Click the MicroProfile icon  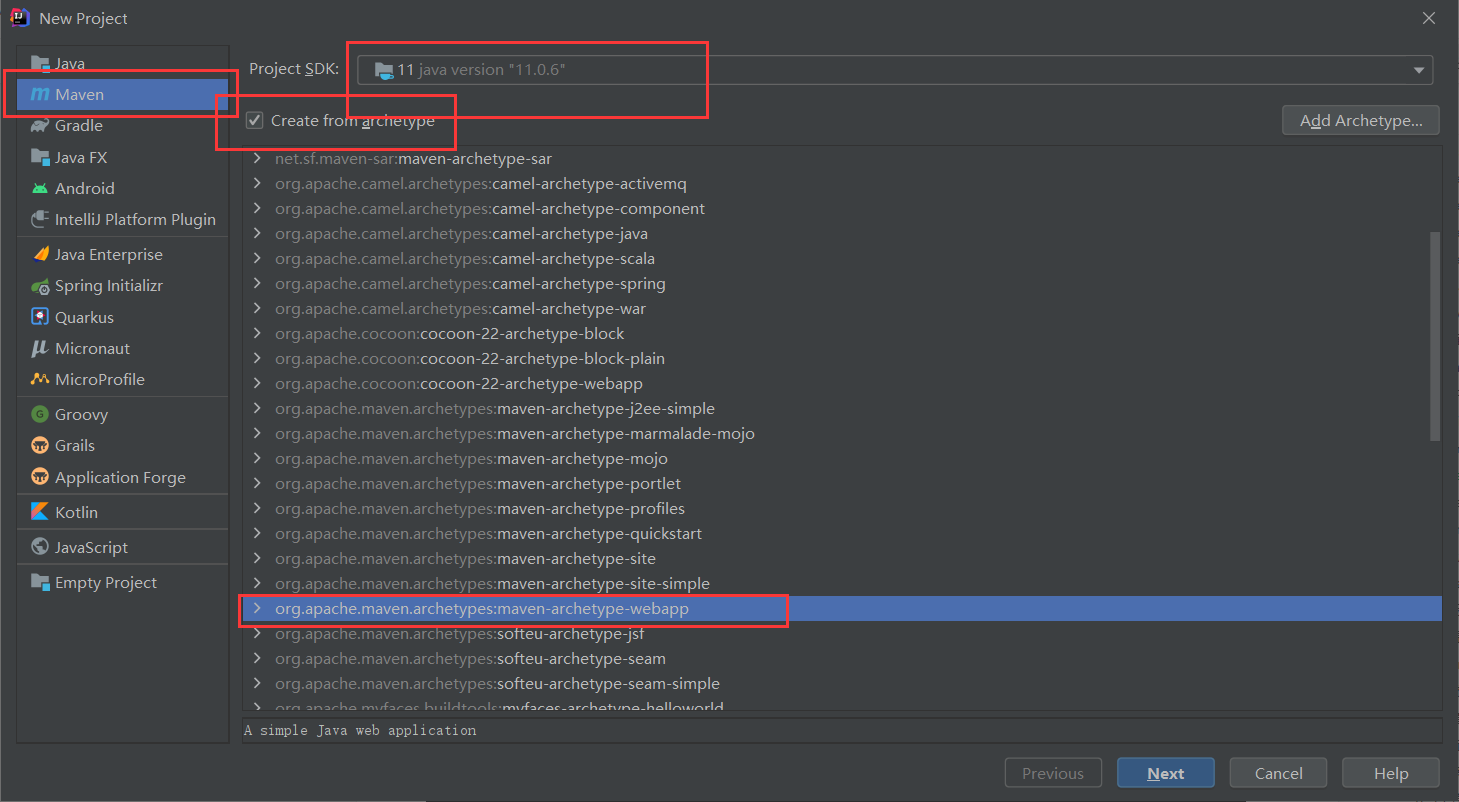[x=40, y=379]
